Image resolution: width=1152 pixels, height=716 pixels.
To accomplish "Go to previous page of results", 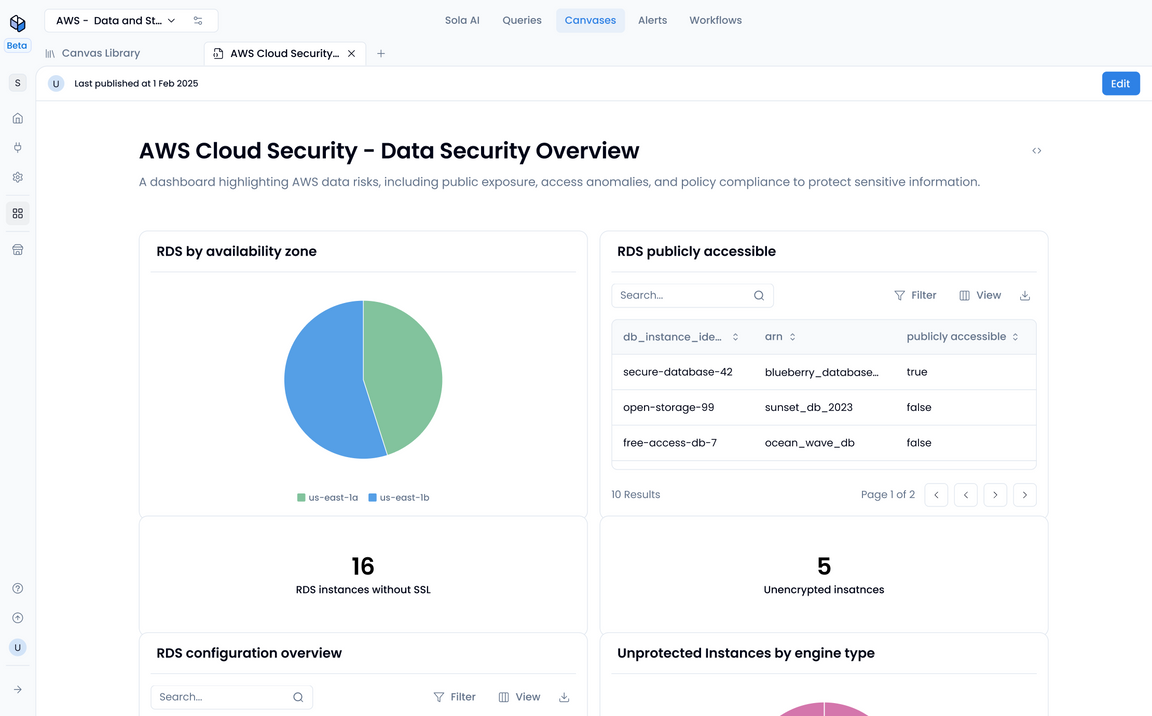I will point(965,495).
